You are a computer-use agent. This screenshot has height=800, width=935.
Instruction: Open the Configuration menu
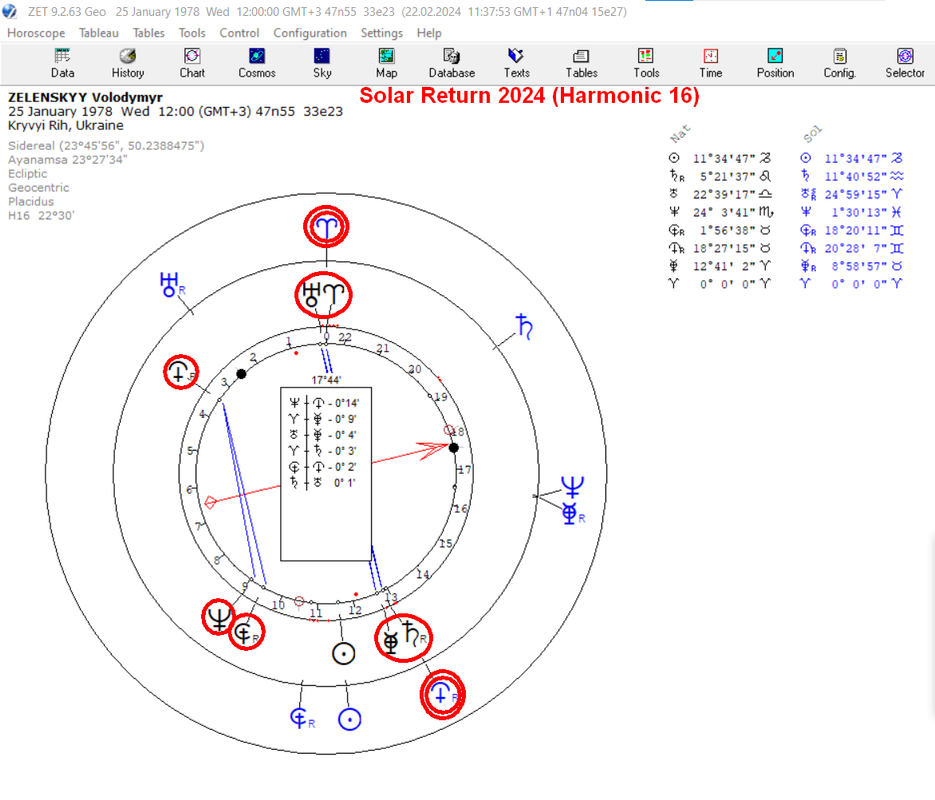click(x=310, y=33)
